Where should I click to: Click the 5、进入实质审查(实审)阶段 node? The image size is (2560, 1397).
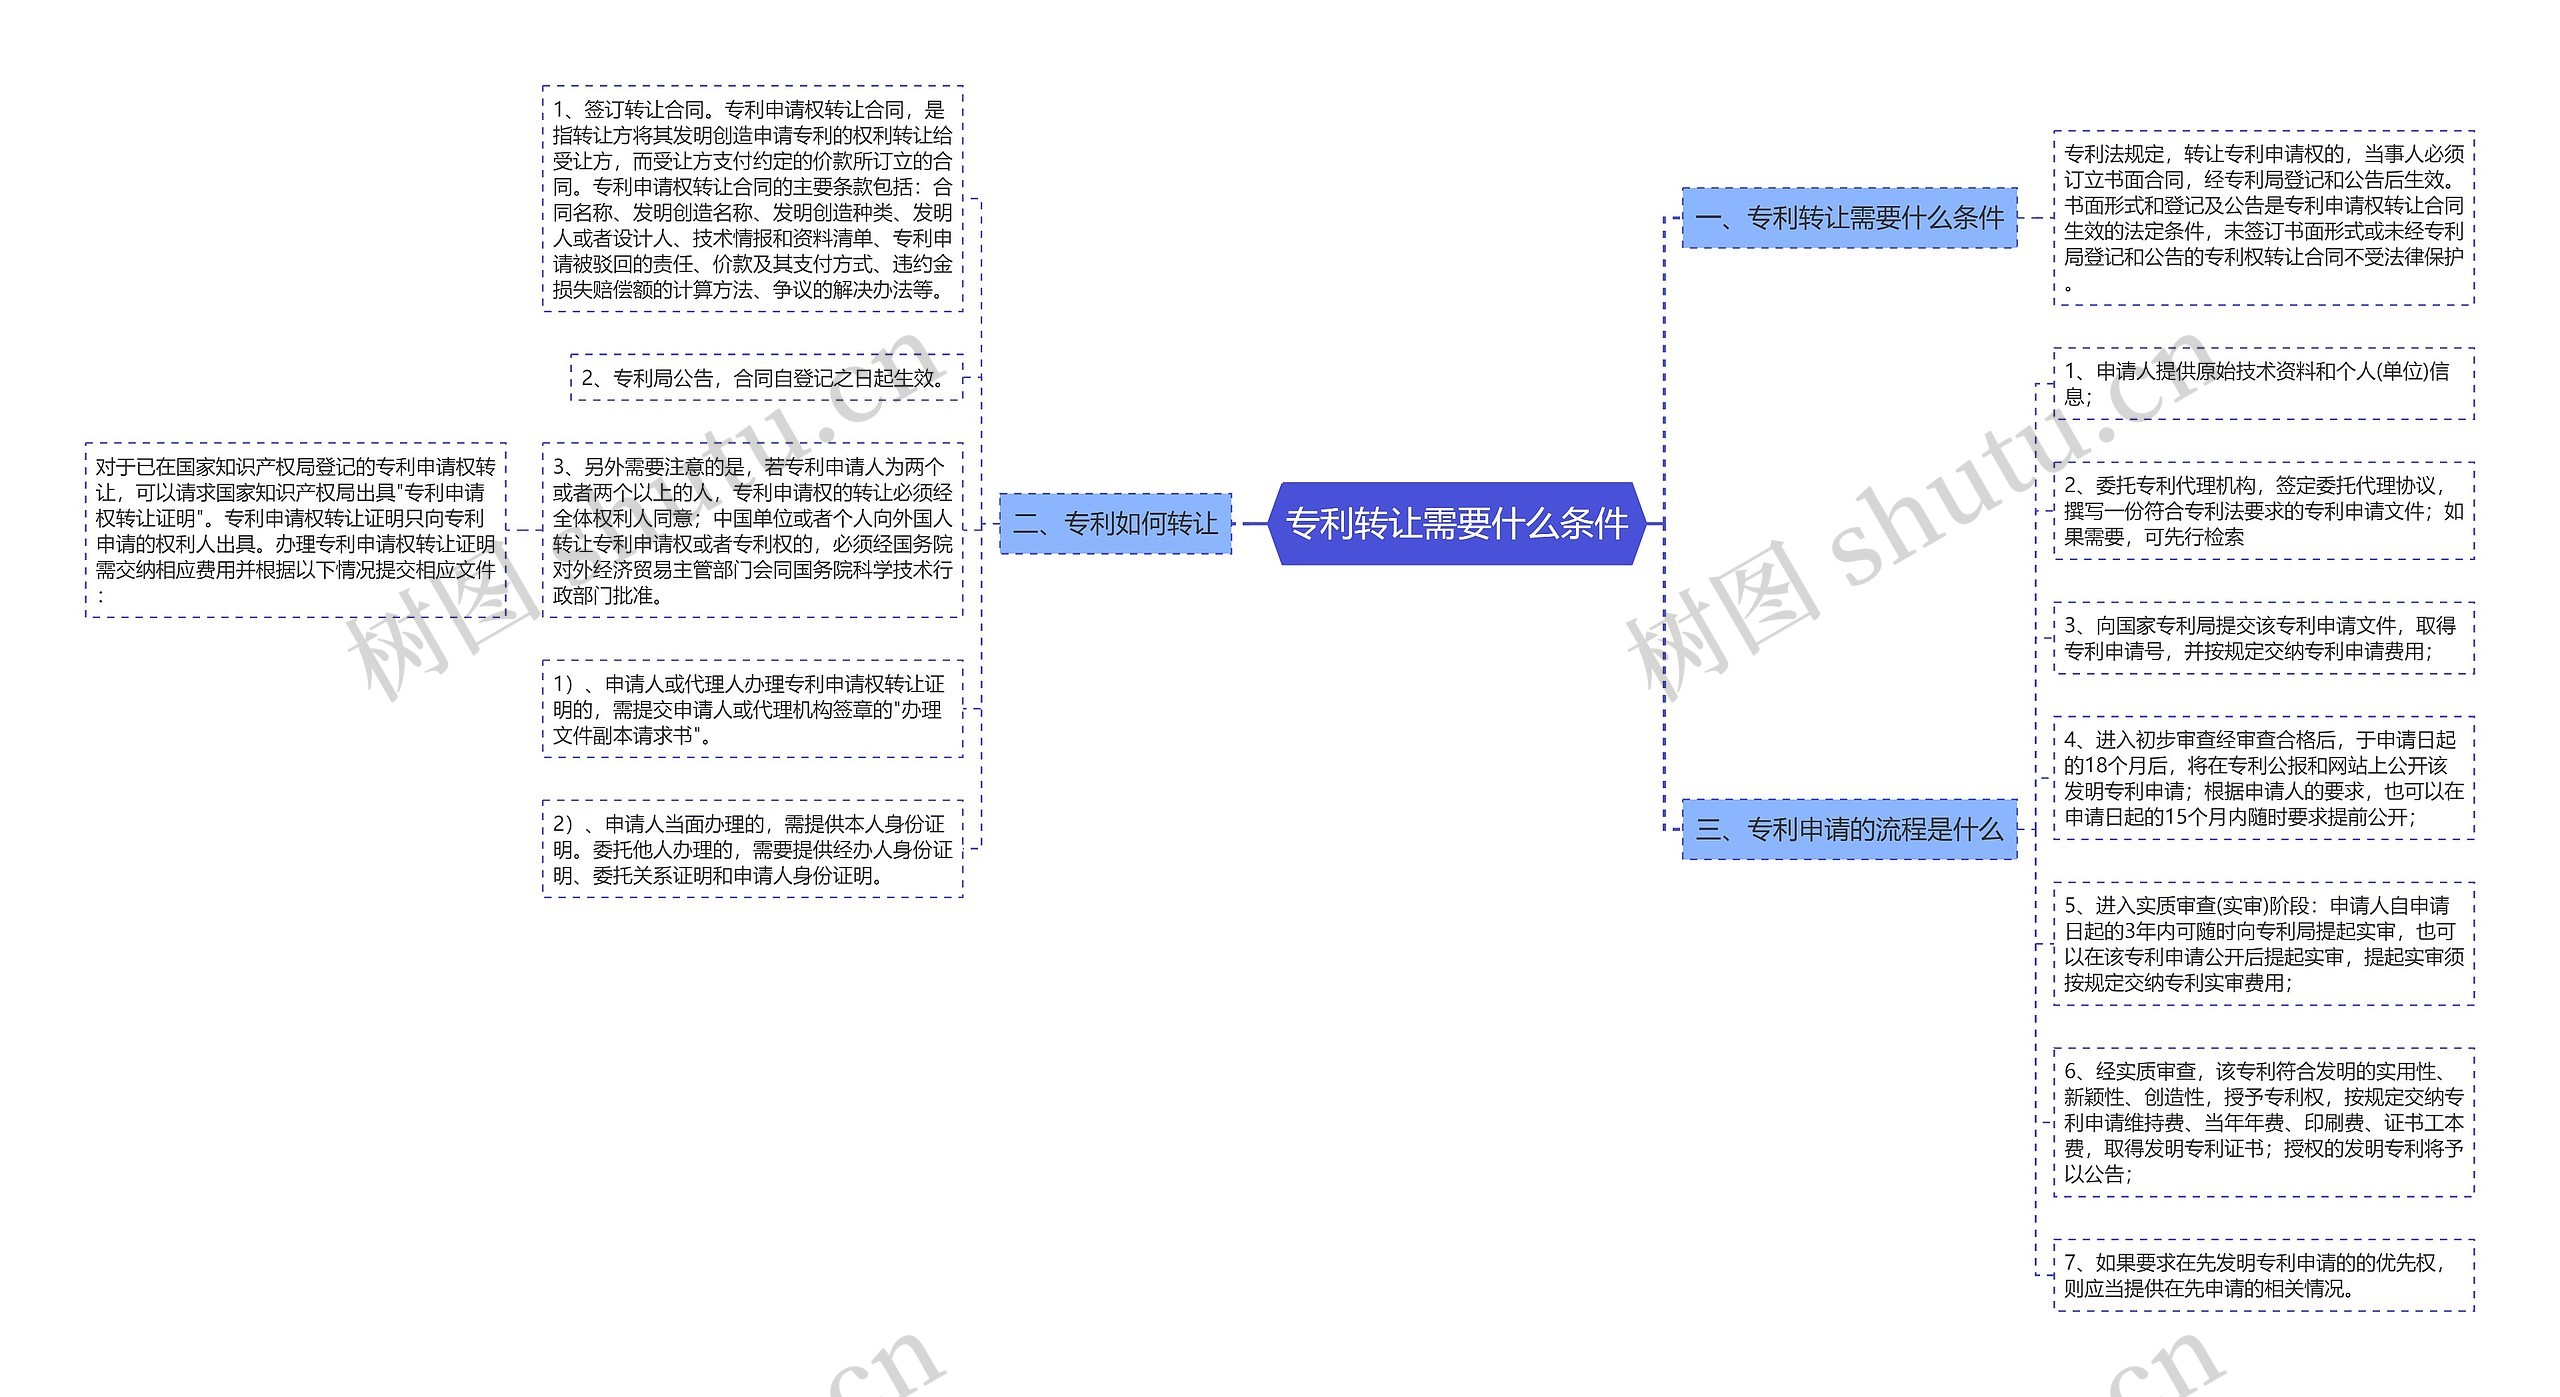click(2263, 944)
